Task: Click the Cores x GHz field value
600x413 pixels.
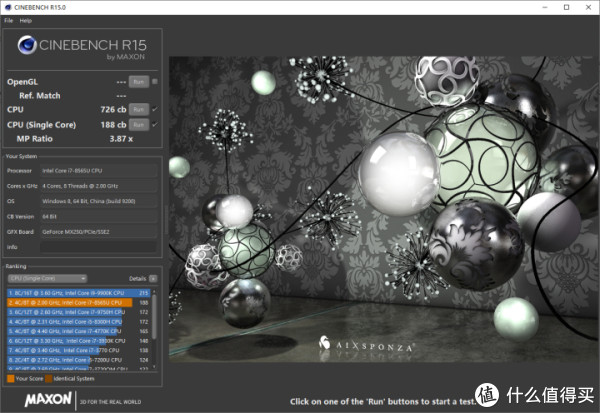Action: [99, 186]
